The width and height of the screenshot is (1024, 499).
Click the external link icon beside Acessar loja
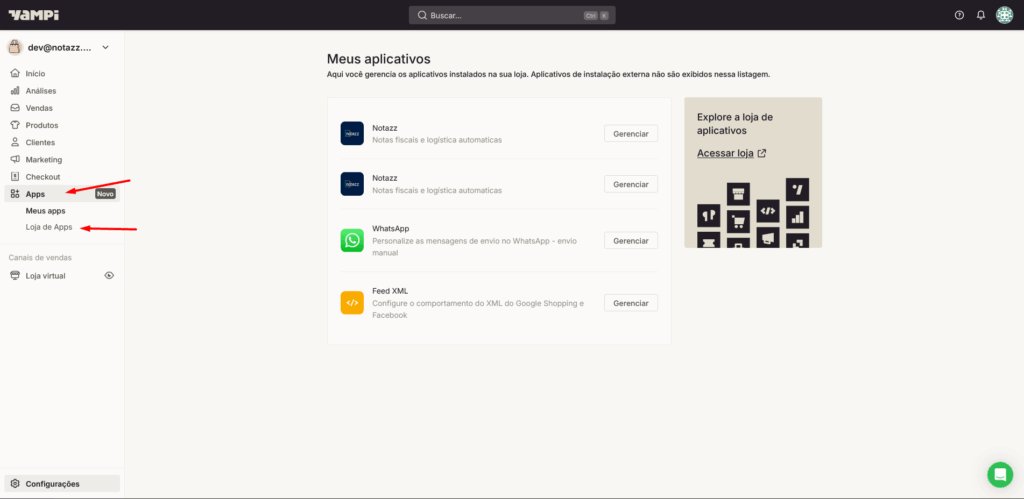coord(761,153)
